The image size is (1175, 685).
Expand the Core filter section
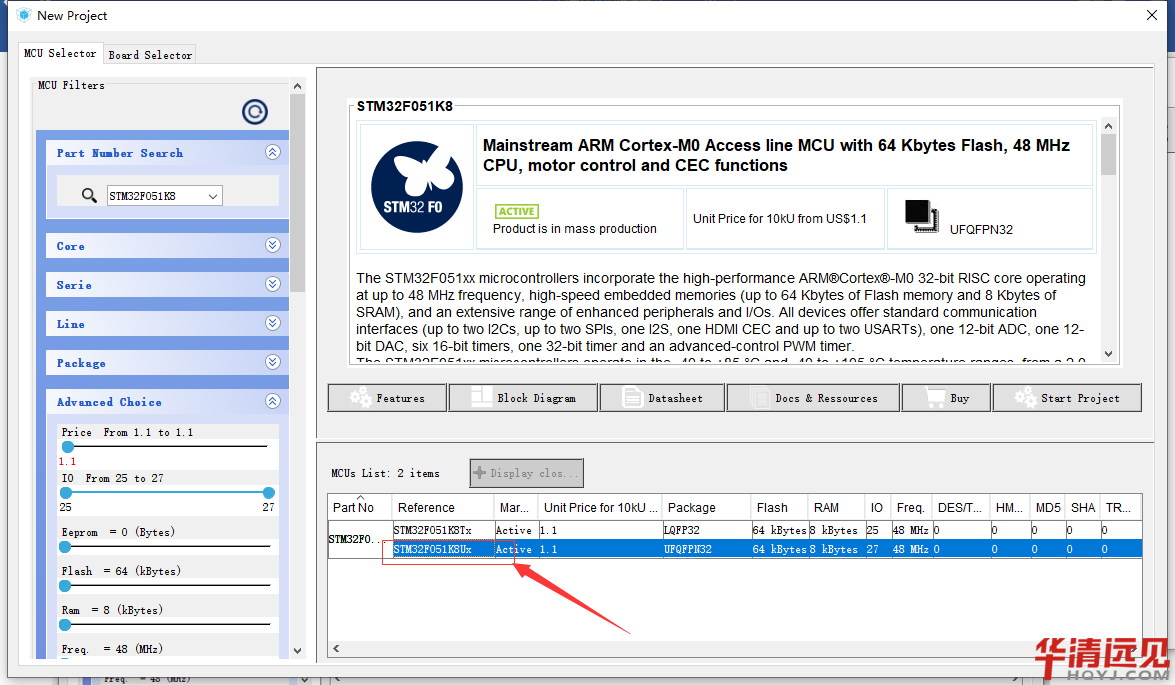(272, 246)
